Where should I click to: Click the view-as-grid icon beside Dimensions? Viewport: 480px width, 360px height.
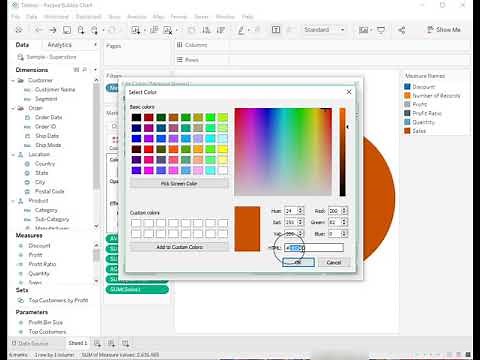tap(76, 70)
